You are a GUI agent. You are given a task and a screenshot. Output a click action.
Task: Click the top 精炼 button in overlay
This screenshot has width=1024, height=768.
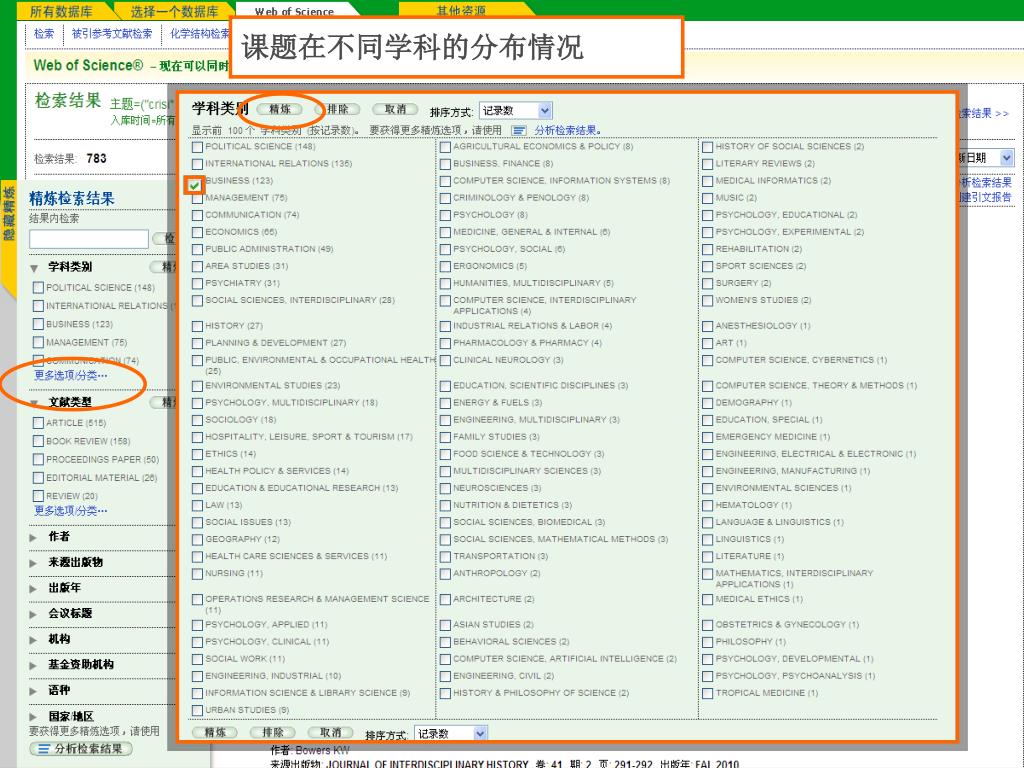[x=280, y=109]
